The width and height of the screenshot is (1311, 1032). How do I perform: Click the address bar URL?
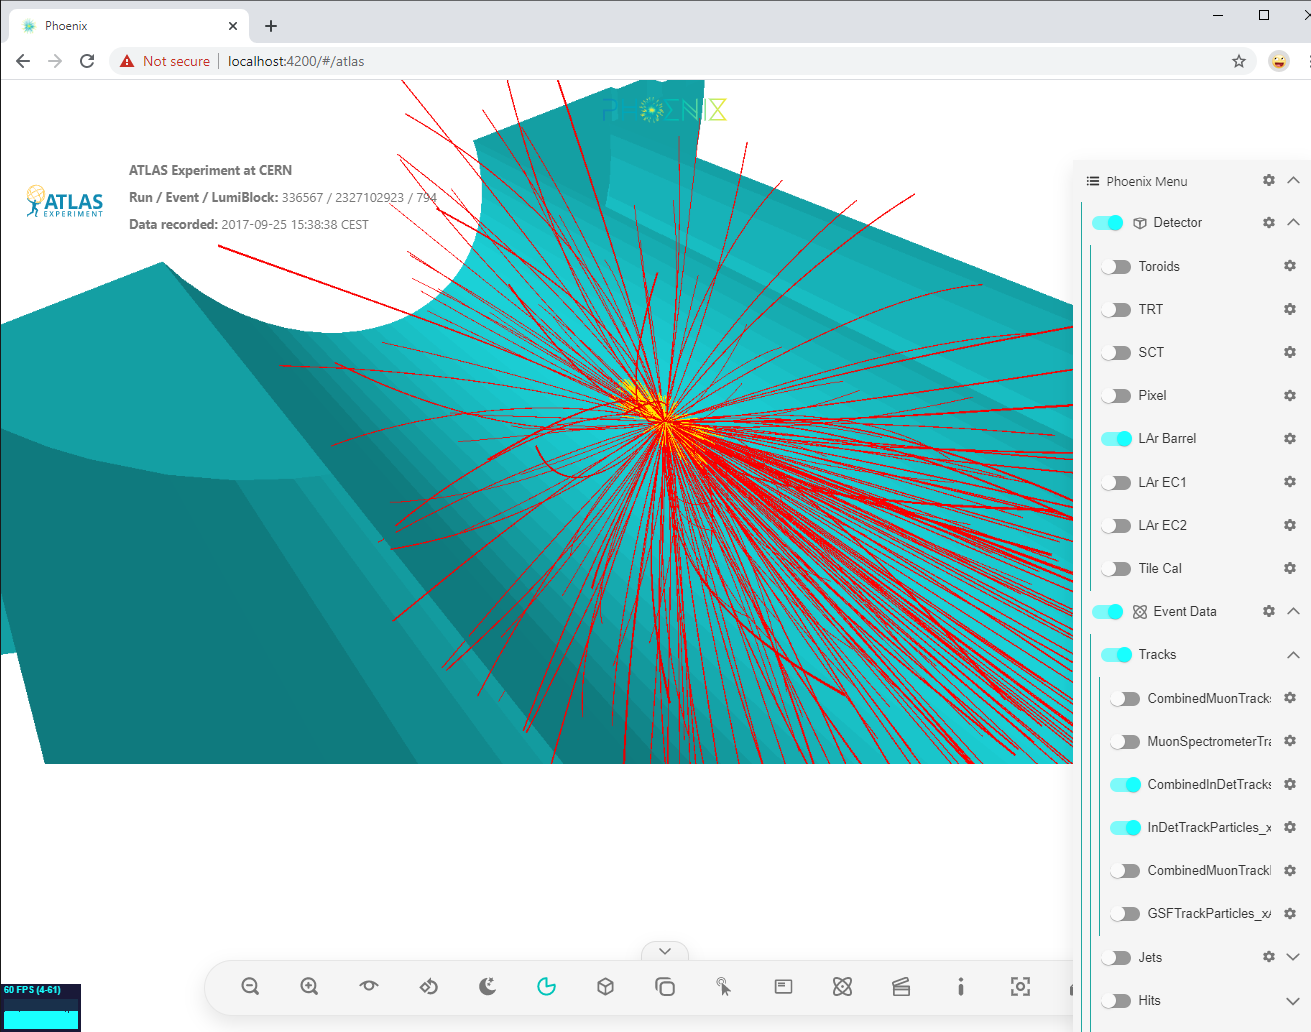[x=296, y=61]
